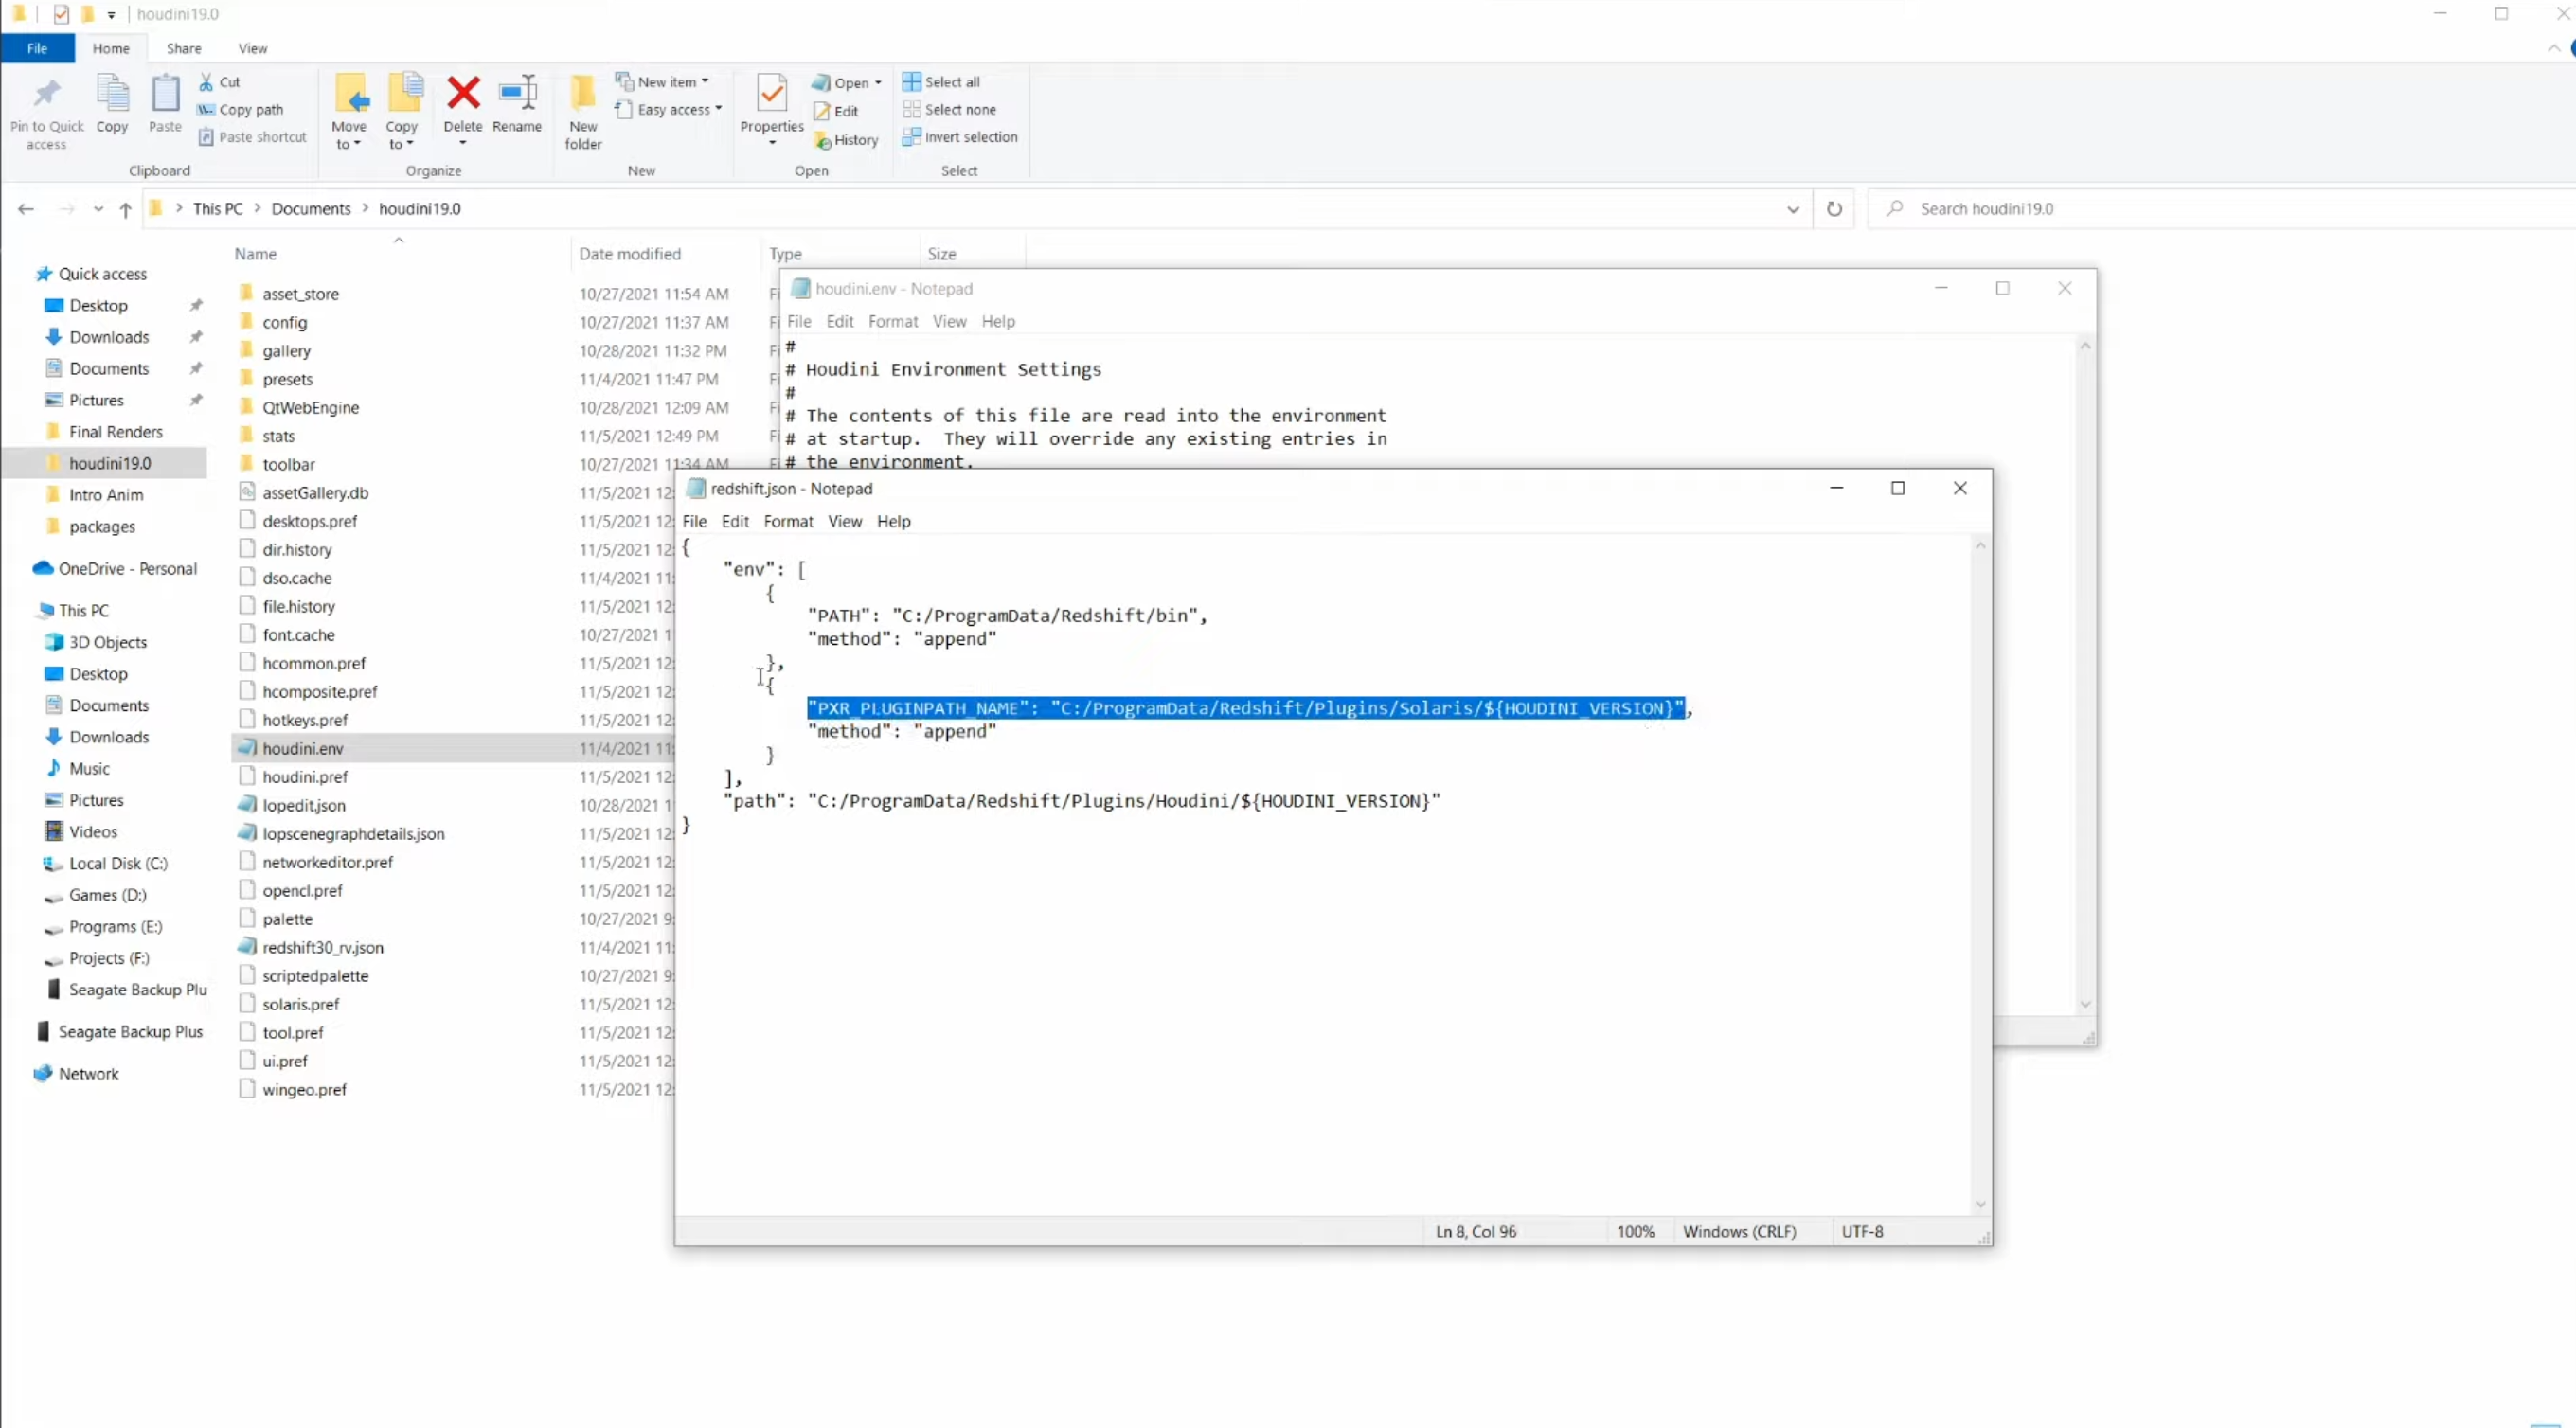Maximize the redshift.json Notepad window

[1897, 488]
